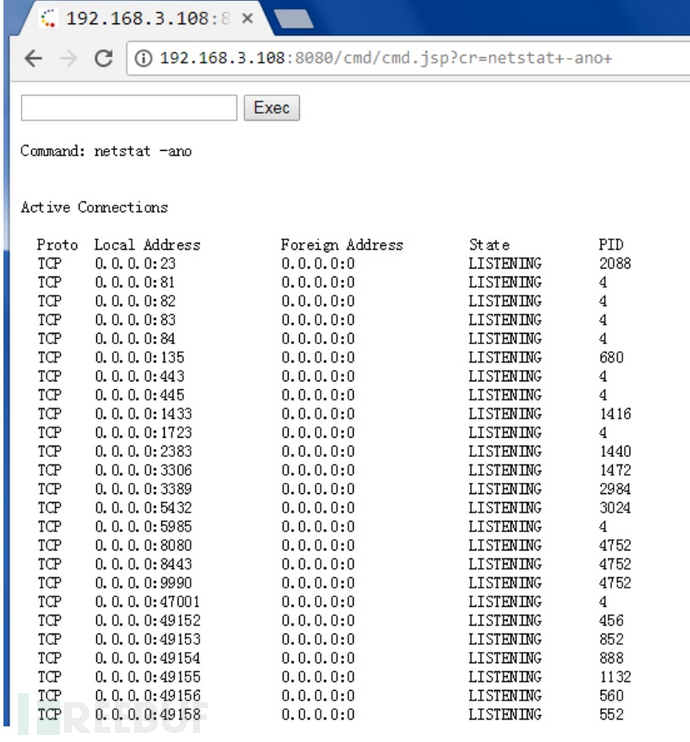The image size is (690, 742).
Task: Click PID value 1472
Action: pos(615,470)
